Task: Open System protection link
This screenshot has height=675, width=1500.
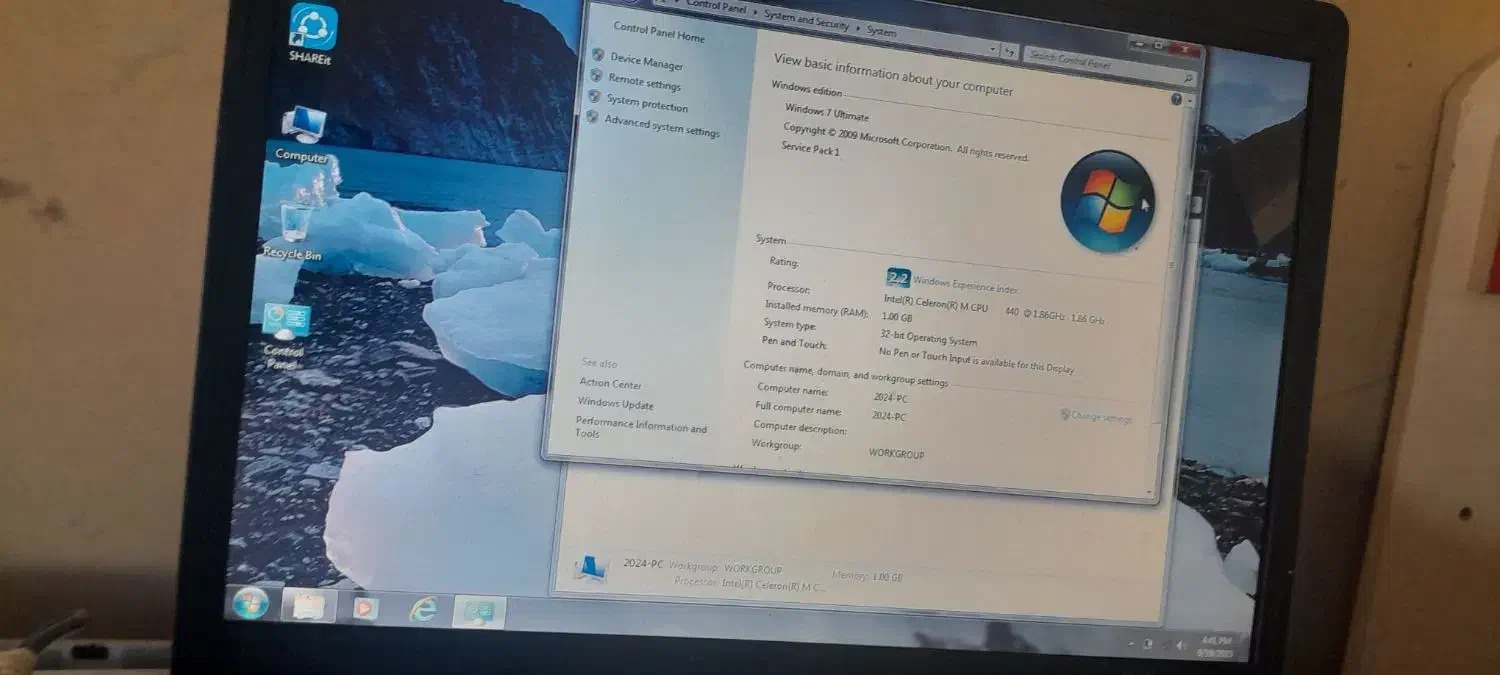Action: [647, 104]
